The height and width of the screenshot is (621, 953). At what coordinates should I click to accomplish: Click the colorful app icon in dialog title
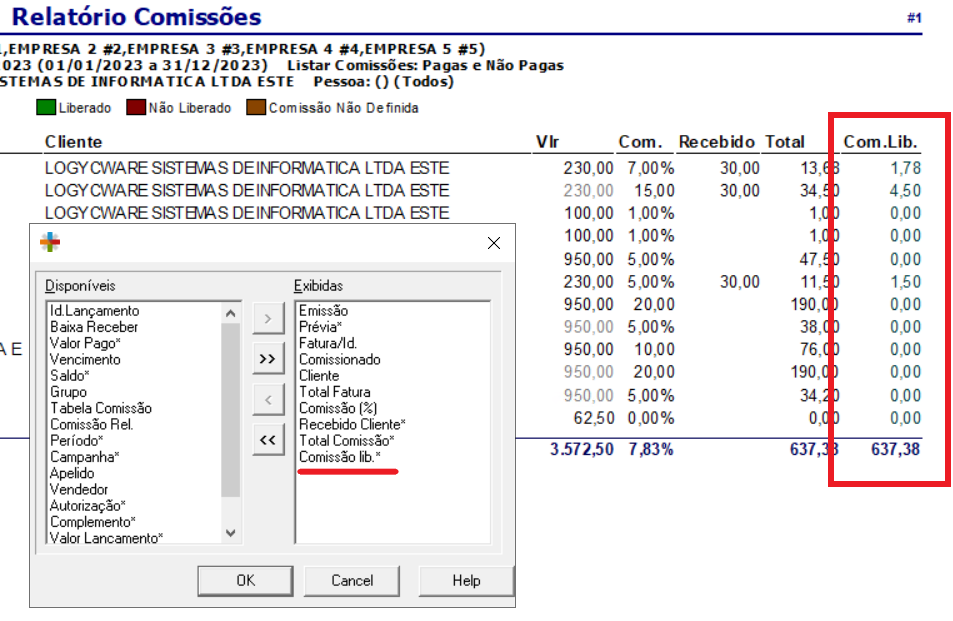[x=49, y=242]
